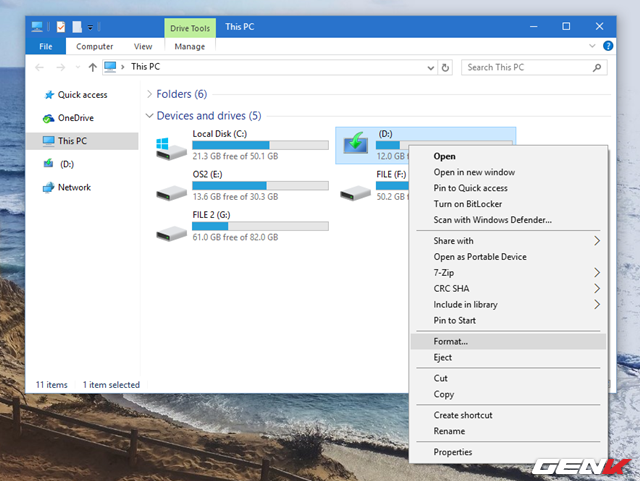This screenshot has width=640, height=481.
Task: Refresh the This PC view
Action: click(x=445, y=68)
